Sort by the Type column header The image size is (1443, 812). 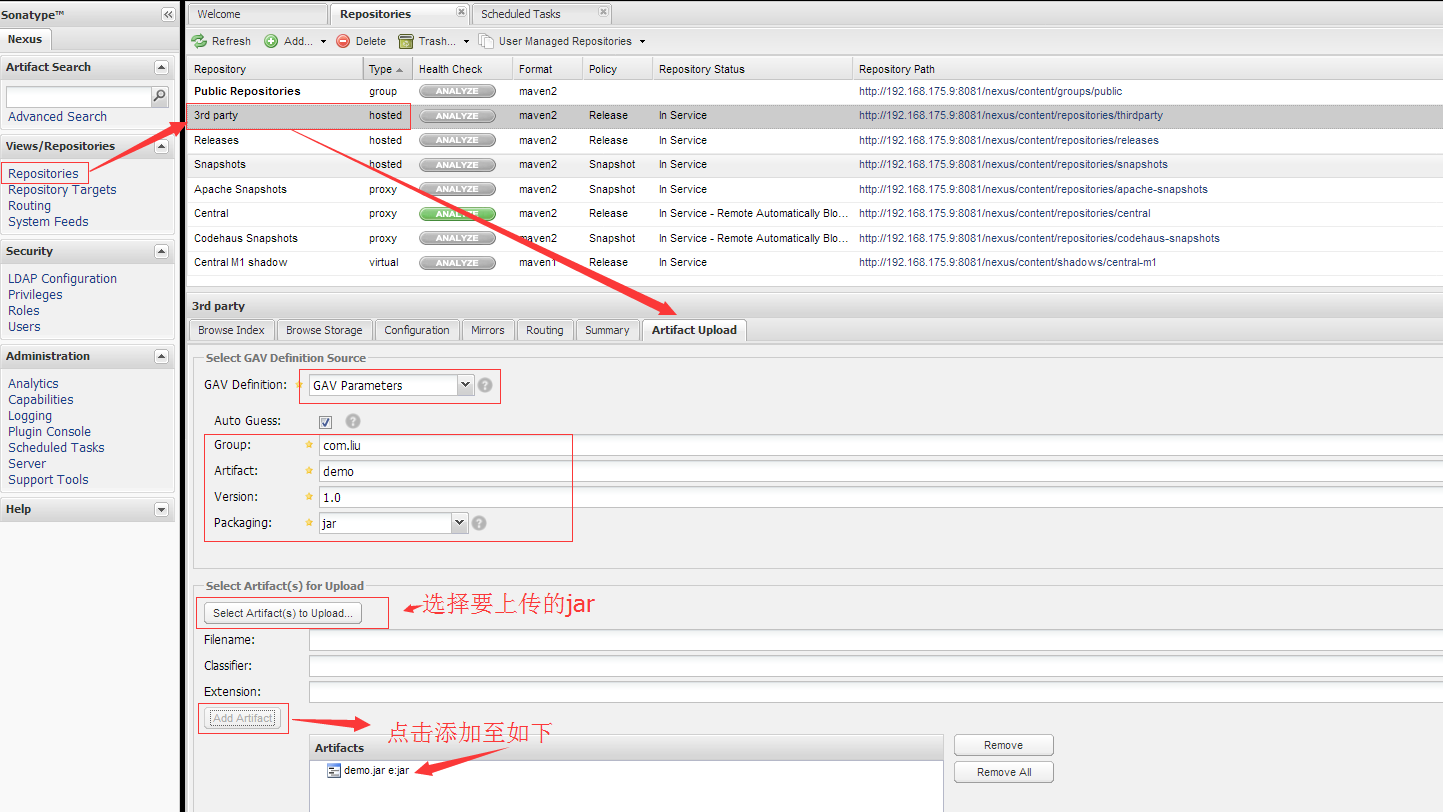pos(388,69)
